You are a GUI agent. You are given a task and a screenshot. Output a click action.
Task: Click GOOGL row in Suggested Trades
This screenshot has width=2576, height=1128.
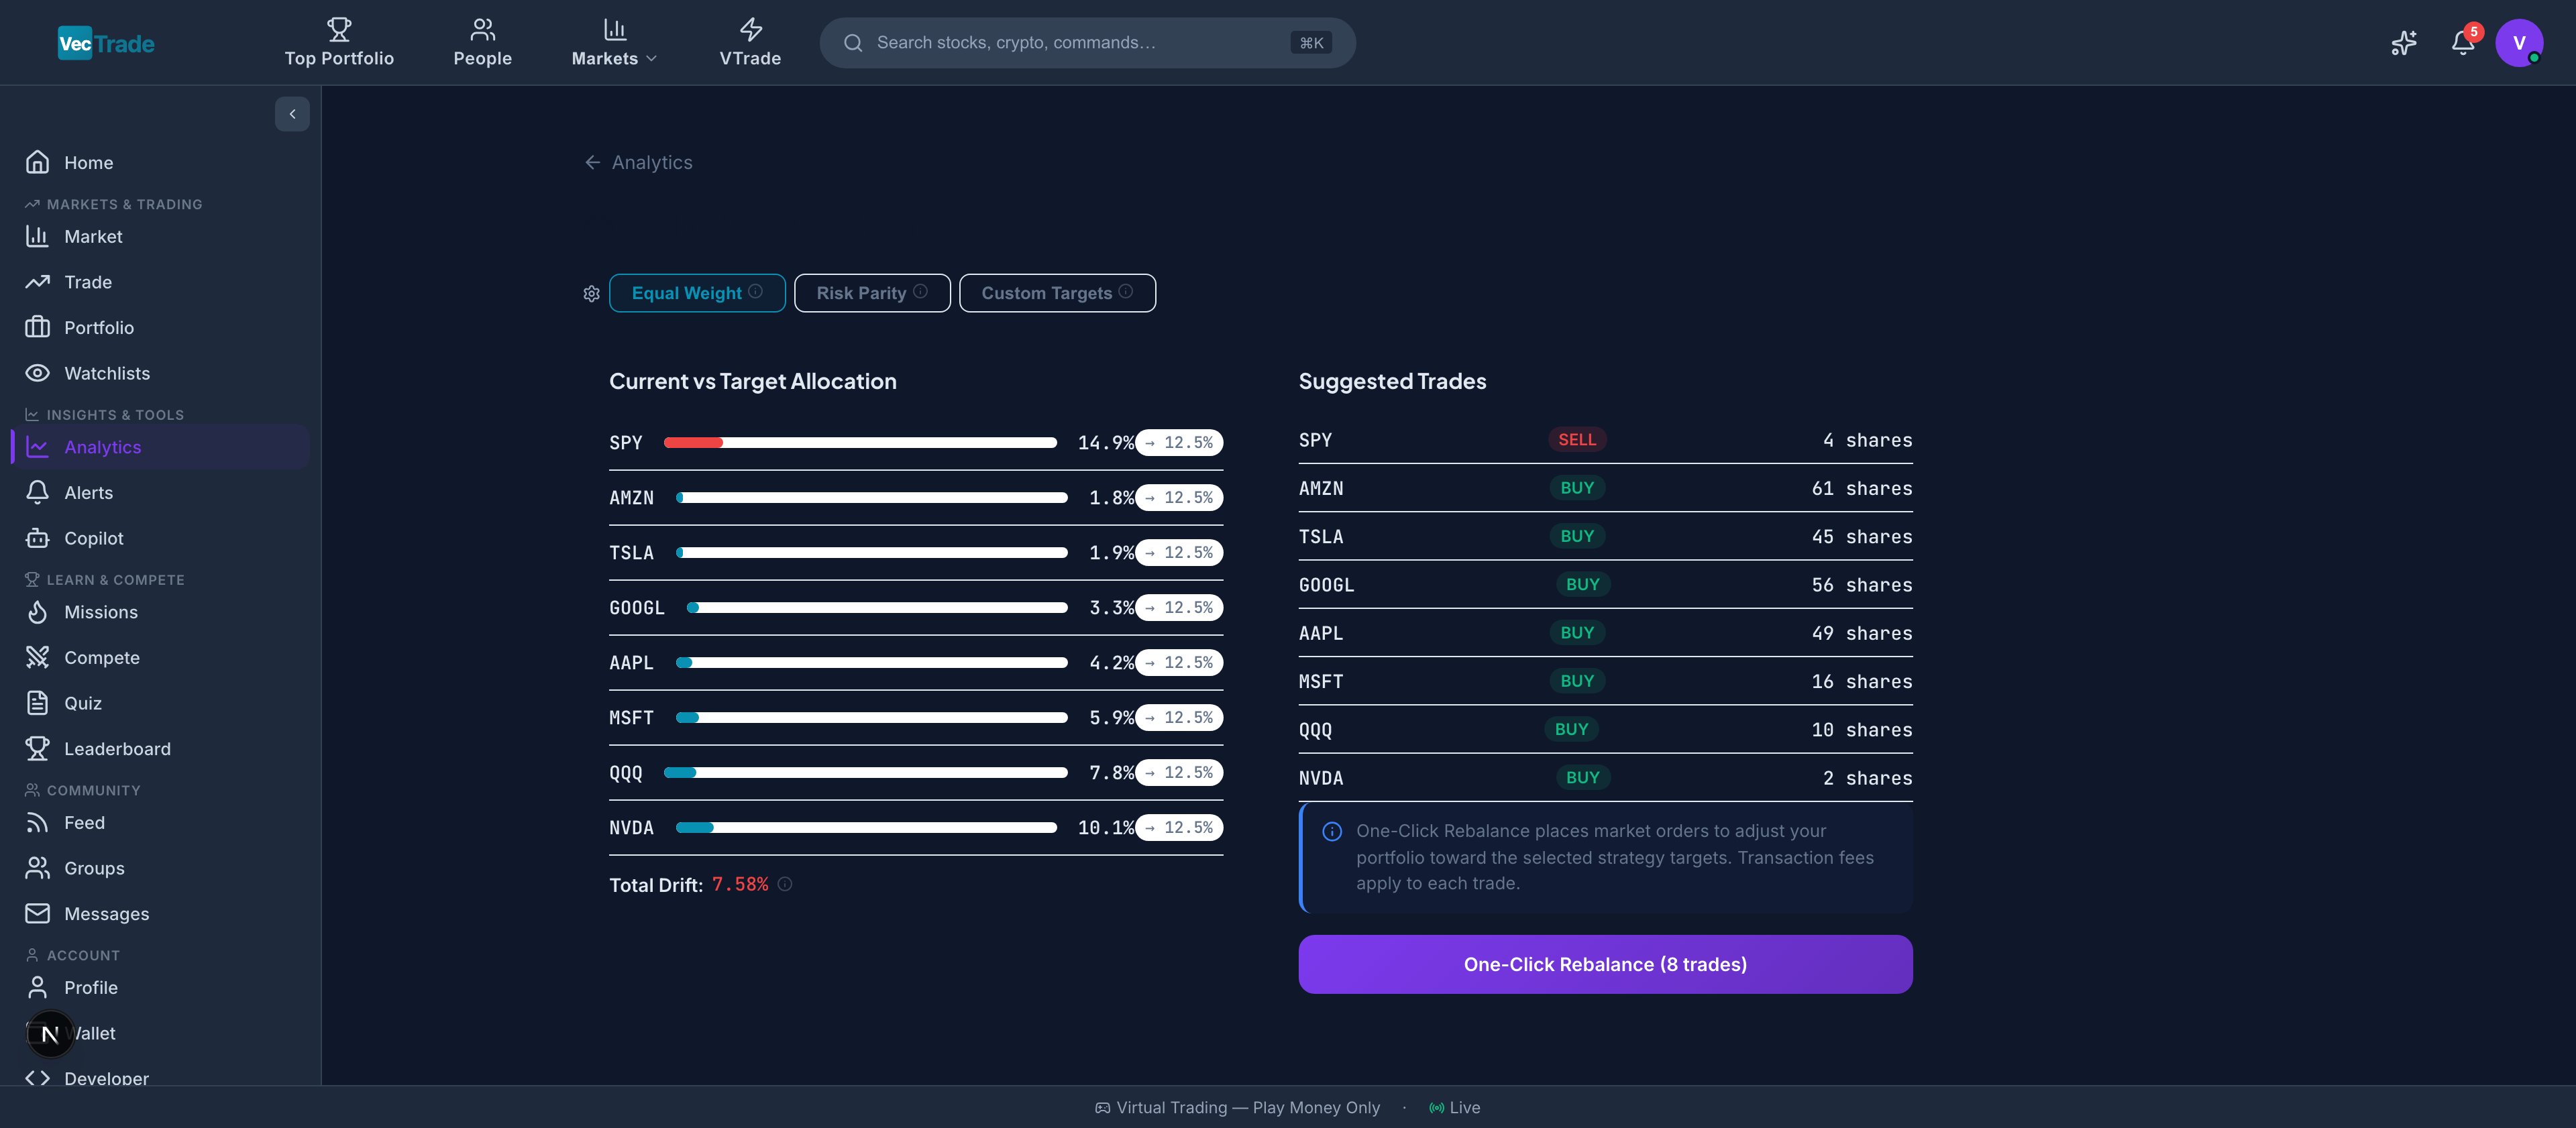coord(1605,585)
